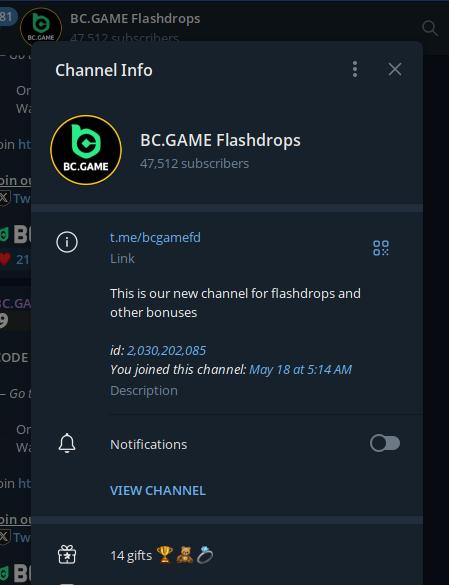
Task: Copy the channel id 2,030,202,085
Action: coord(166,351)
